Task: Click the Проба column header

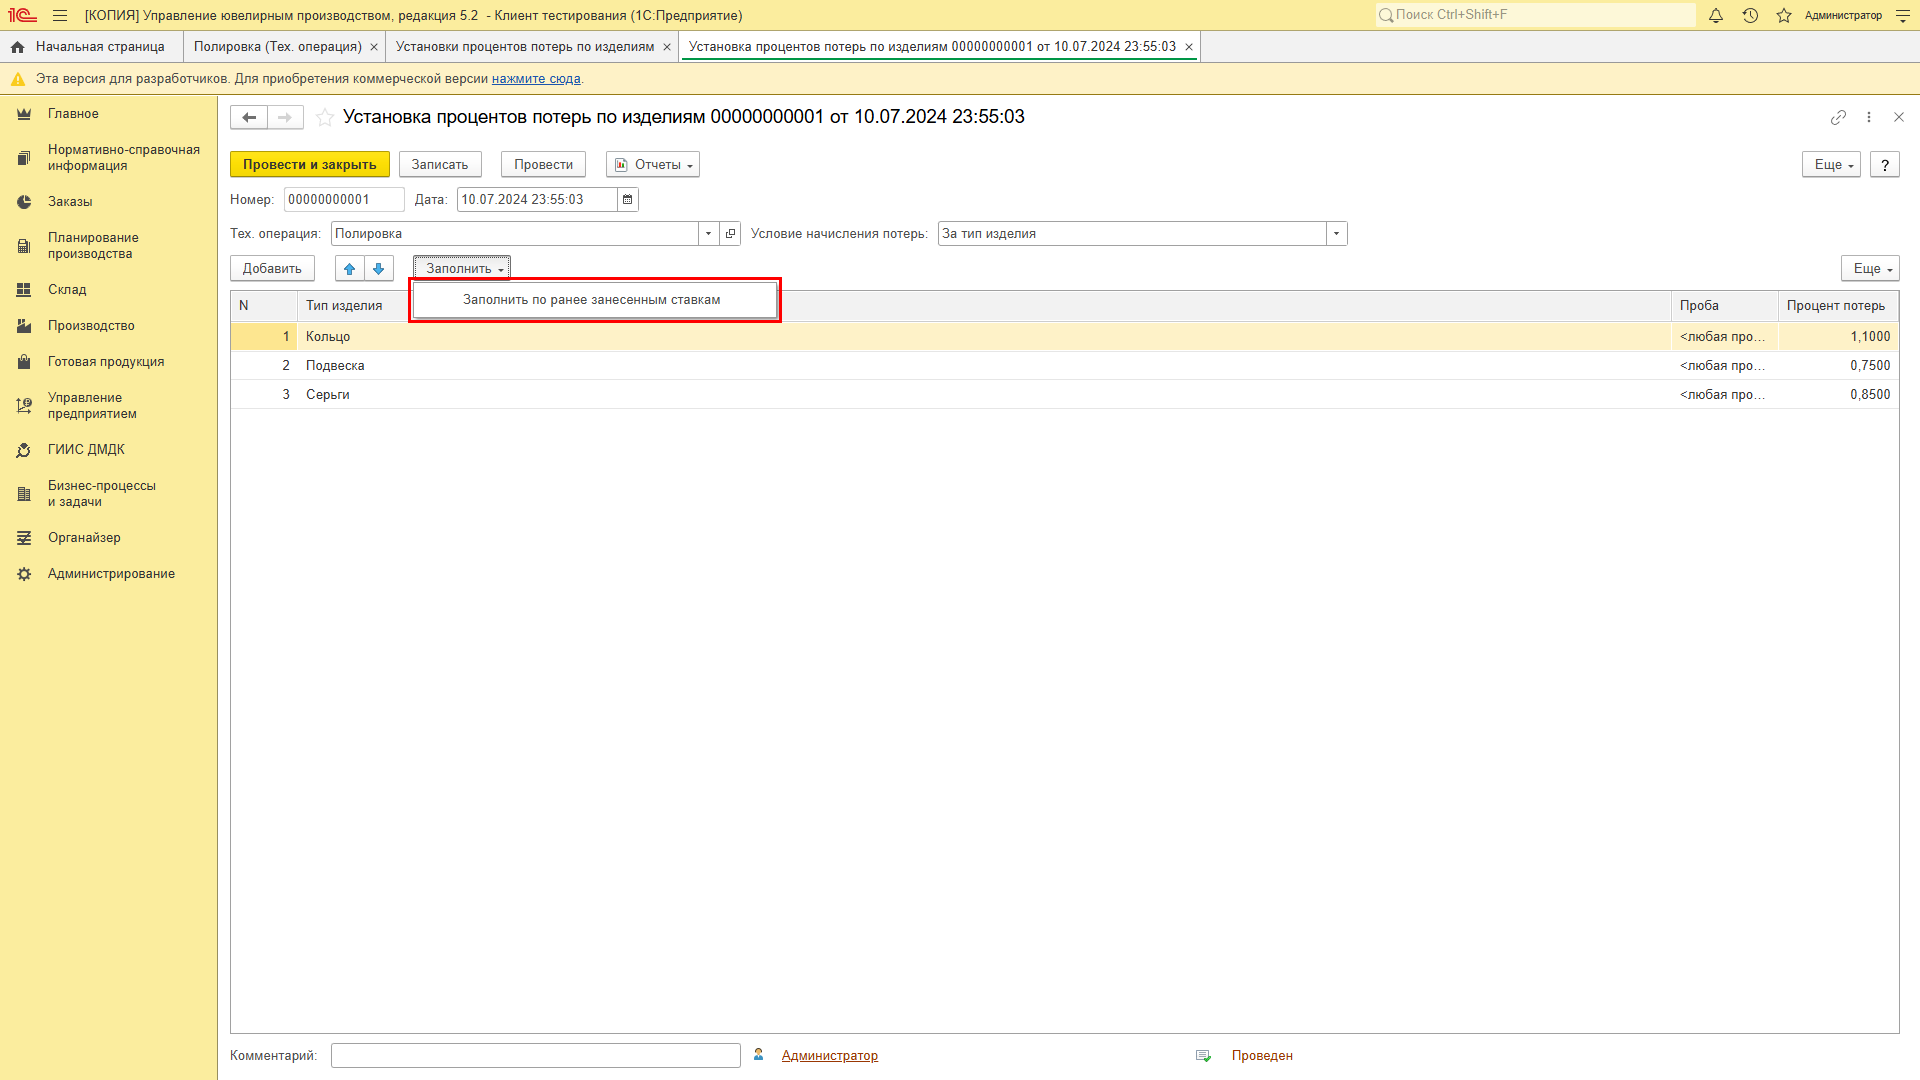Action: pos(1724,306)
